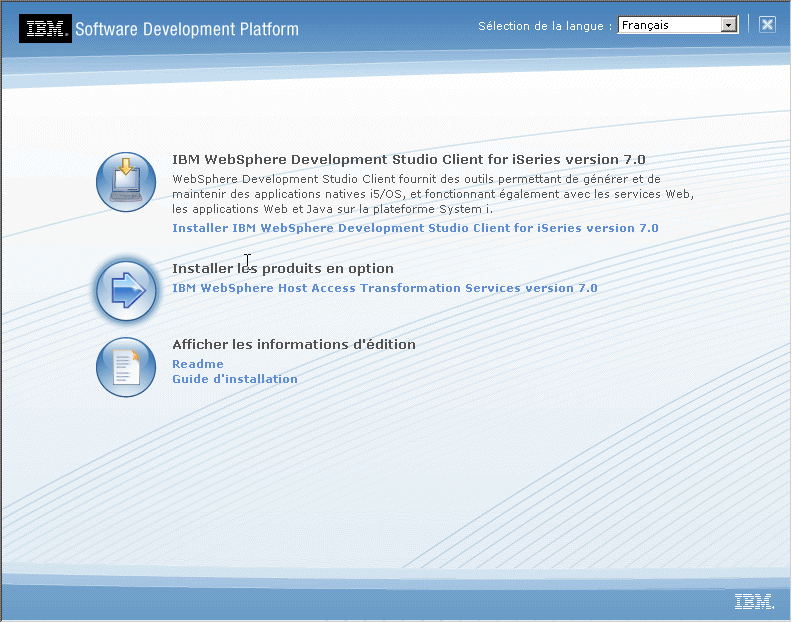Click the install-to-computer download icon
This screenshot has width=792, height=623.
click(x=126, y=182)
